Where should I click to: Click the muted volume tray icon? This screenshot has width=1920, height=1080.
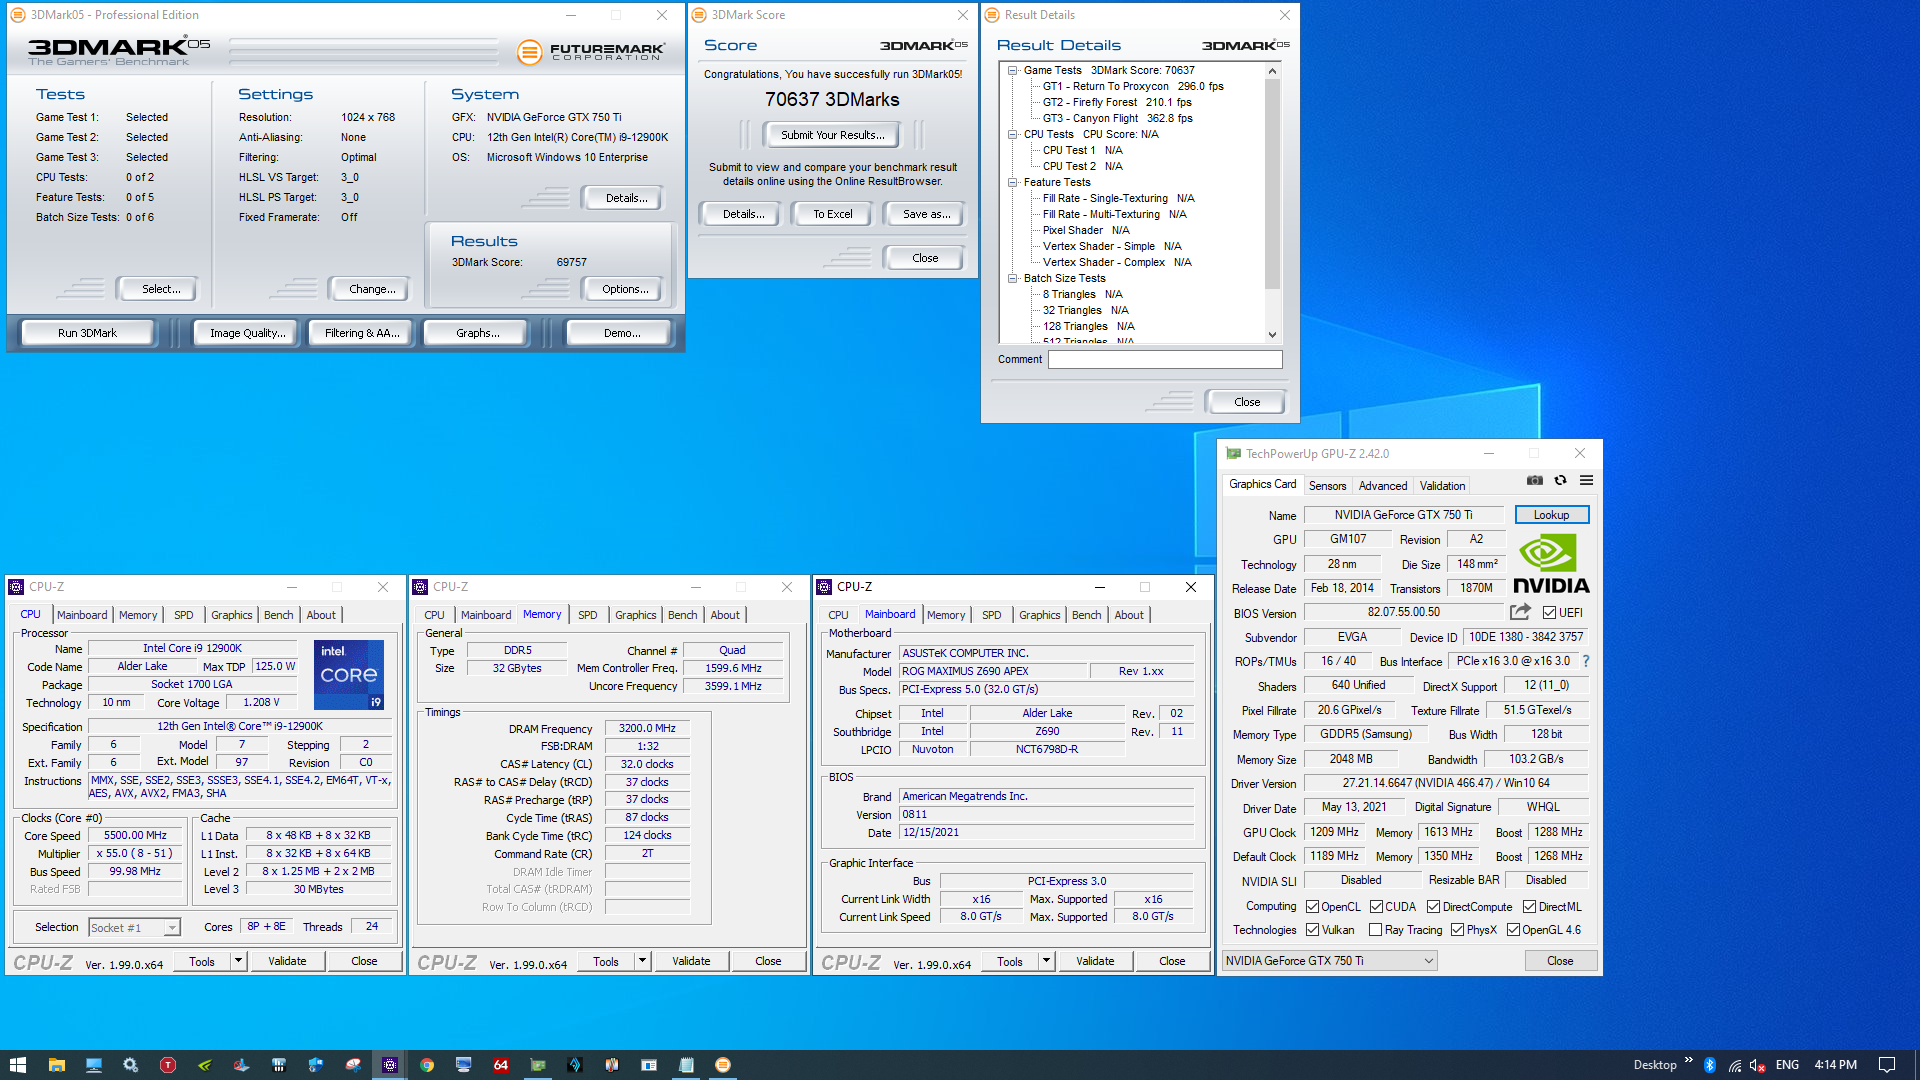point(1757,1065)
